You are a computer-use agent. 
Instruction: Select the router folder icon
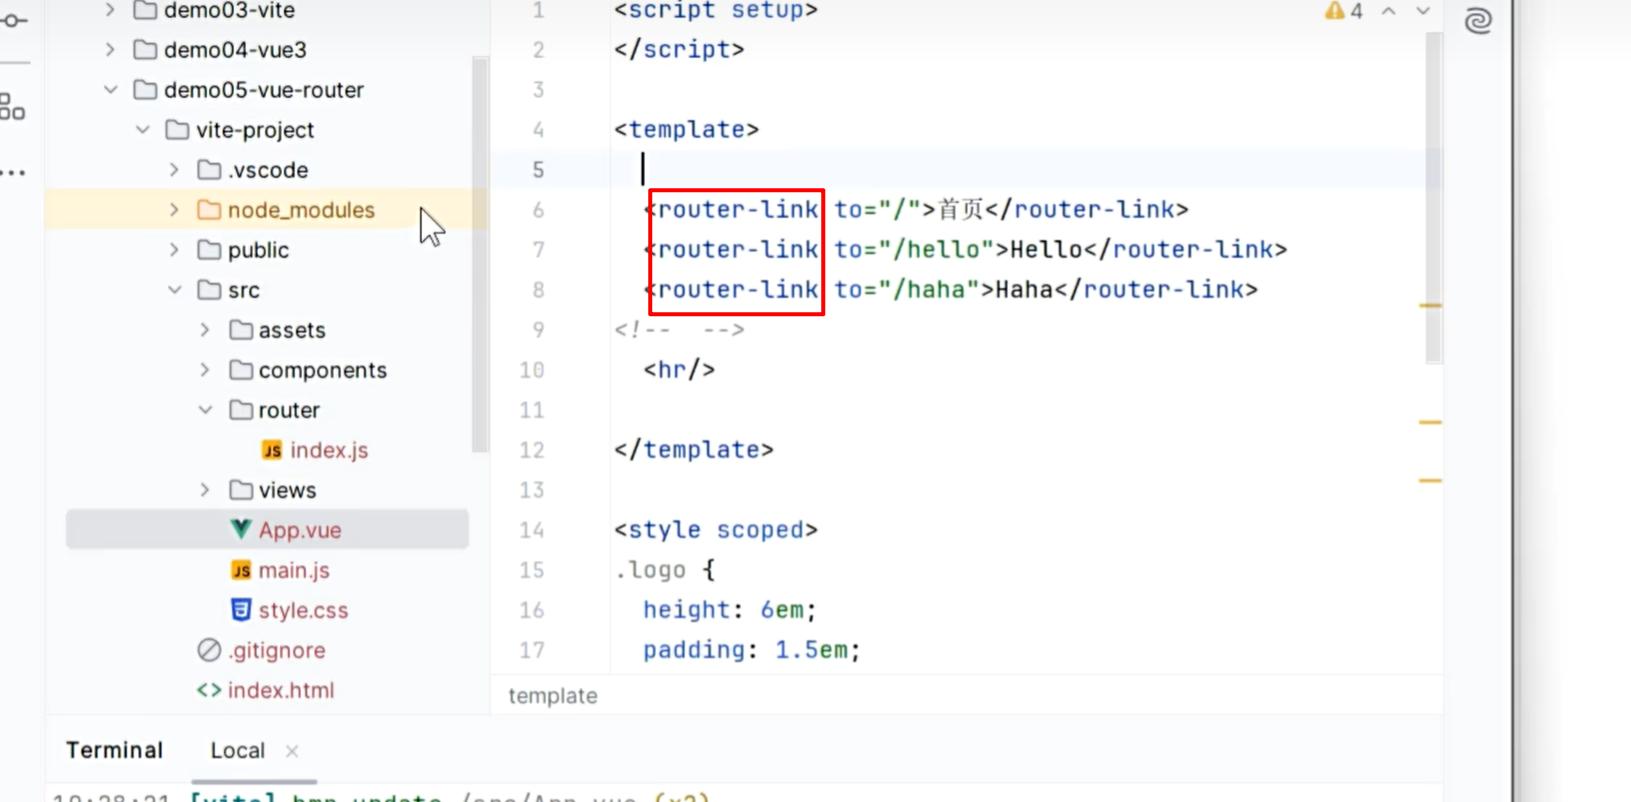241,410
